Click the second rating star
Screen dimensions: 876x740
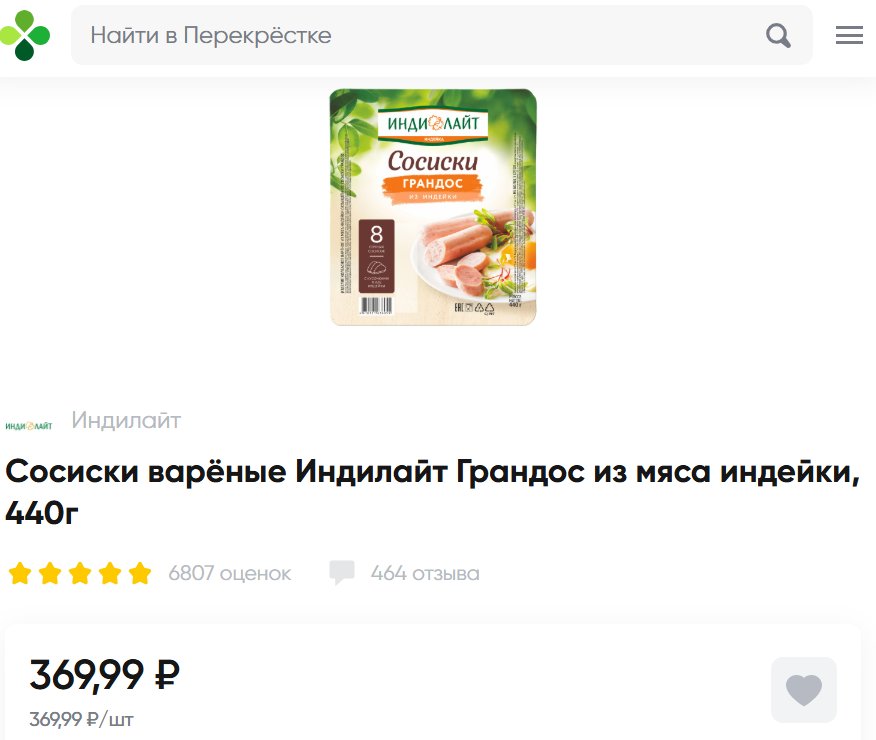coord(50,573)
